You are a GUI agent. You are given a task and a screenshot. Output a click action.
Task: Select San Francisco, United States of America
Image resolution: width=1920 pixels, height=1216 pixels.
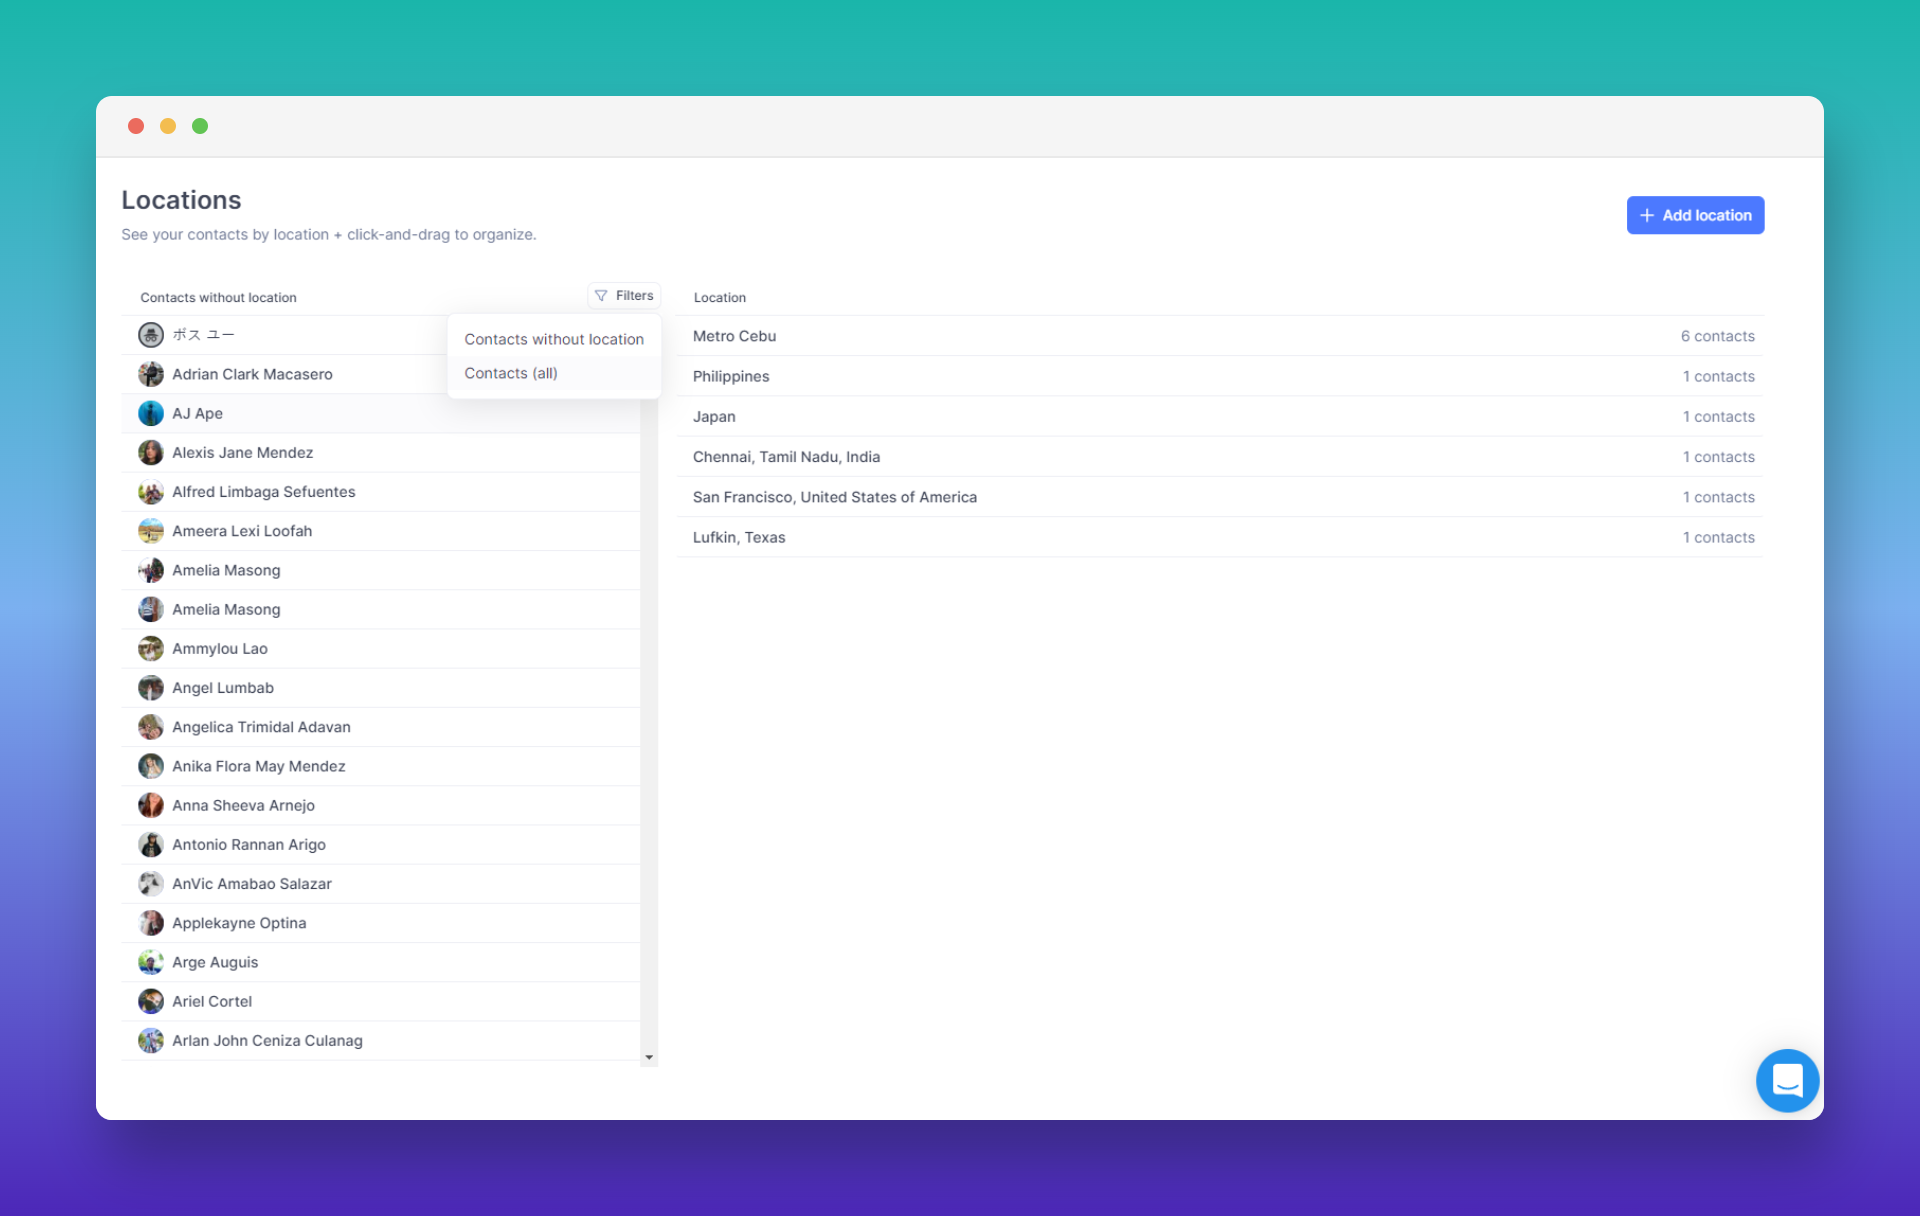pos(1219,497)
